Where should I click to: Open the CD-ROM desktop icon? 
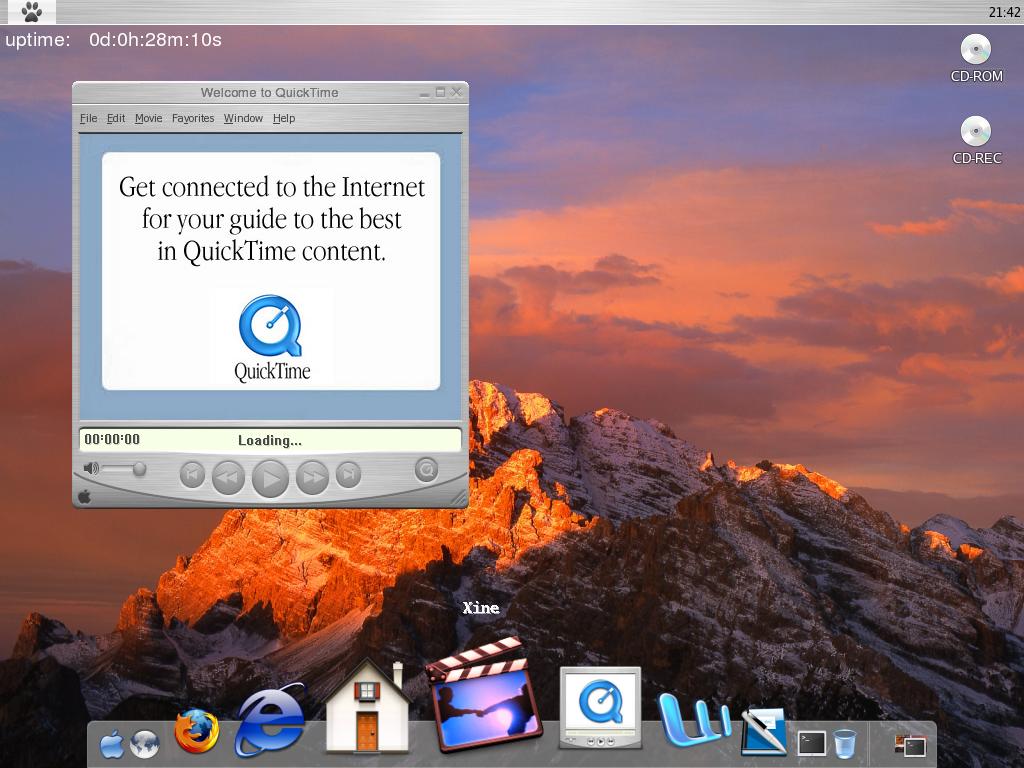(976, 58)
